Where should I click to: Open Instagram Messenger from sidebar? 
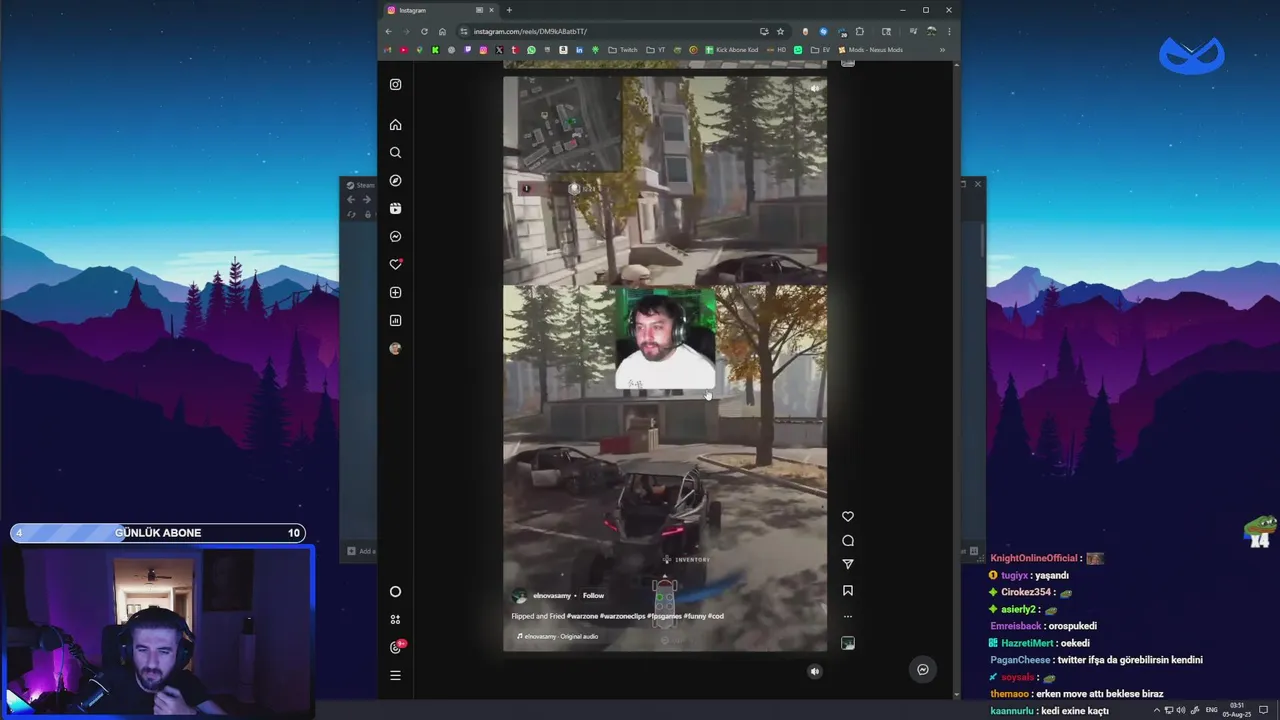tap(395, 237)
